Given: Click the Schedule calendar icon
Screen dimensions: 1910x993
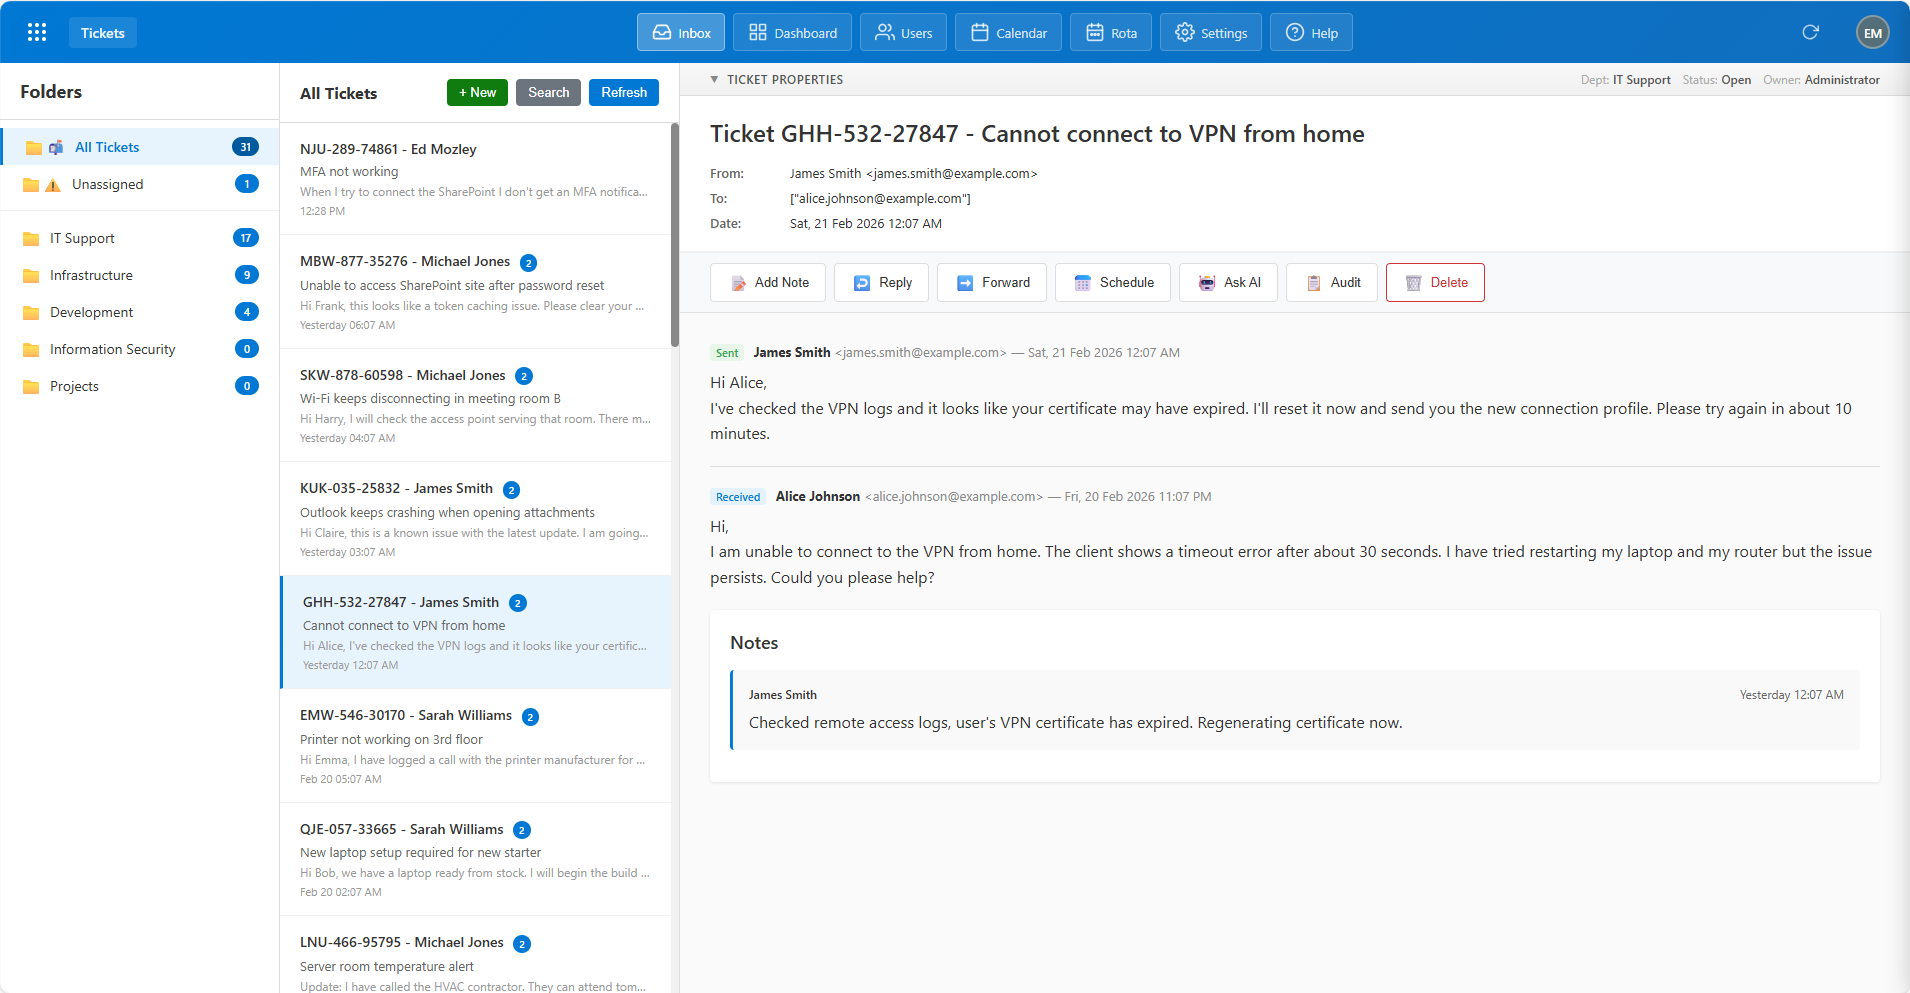Looking at the screenshot, I should 1082,283.
